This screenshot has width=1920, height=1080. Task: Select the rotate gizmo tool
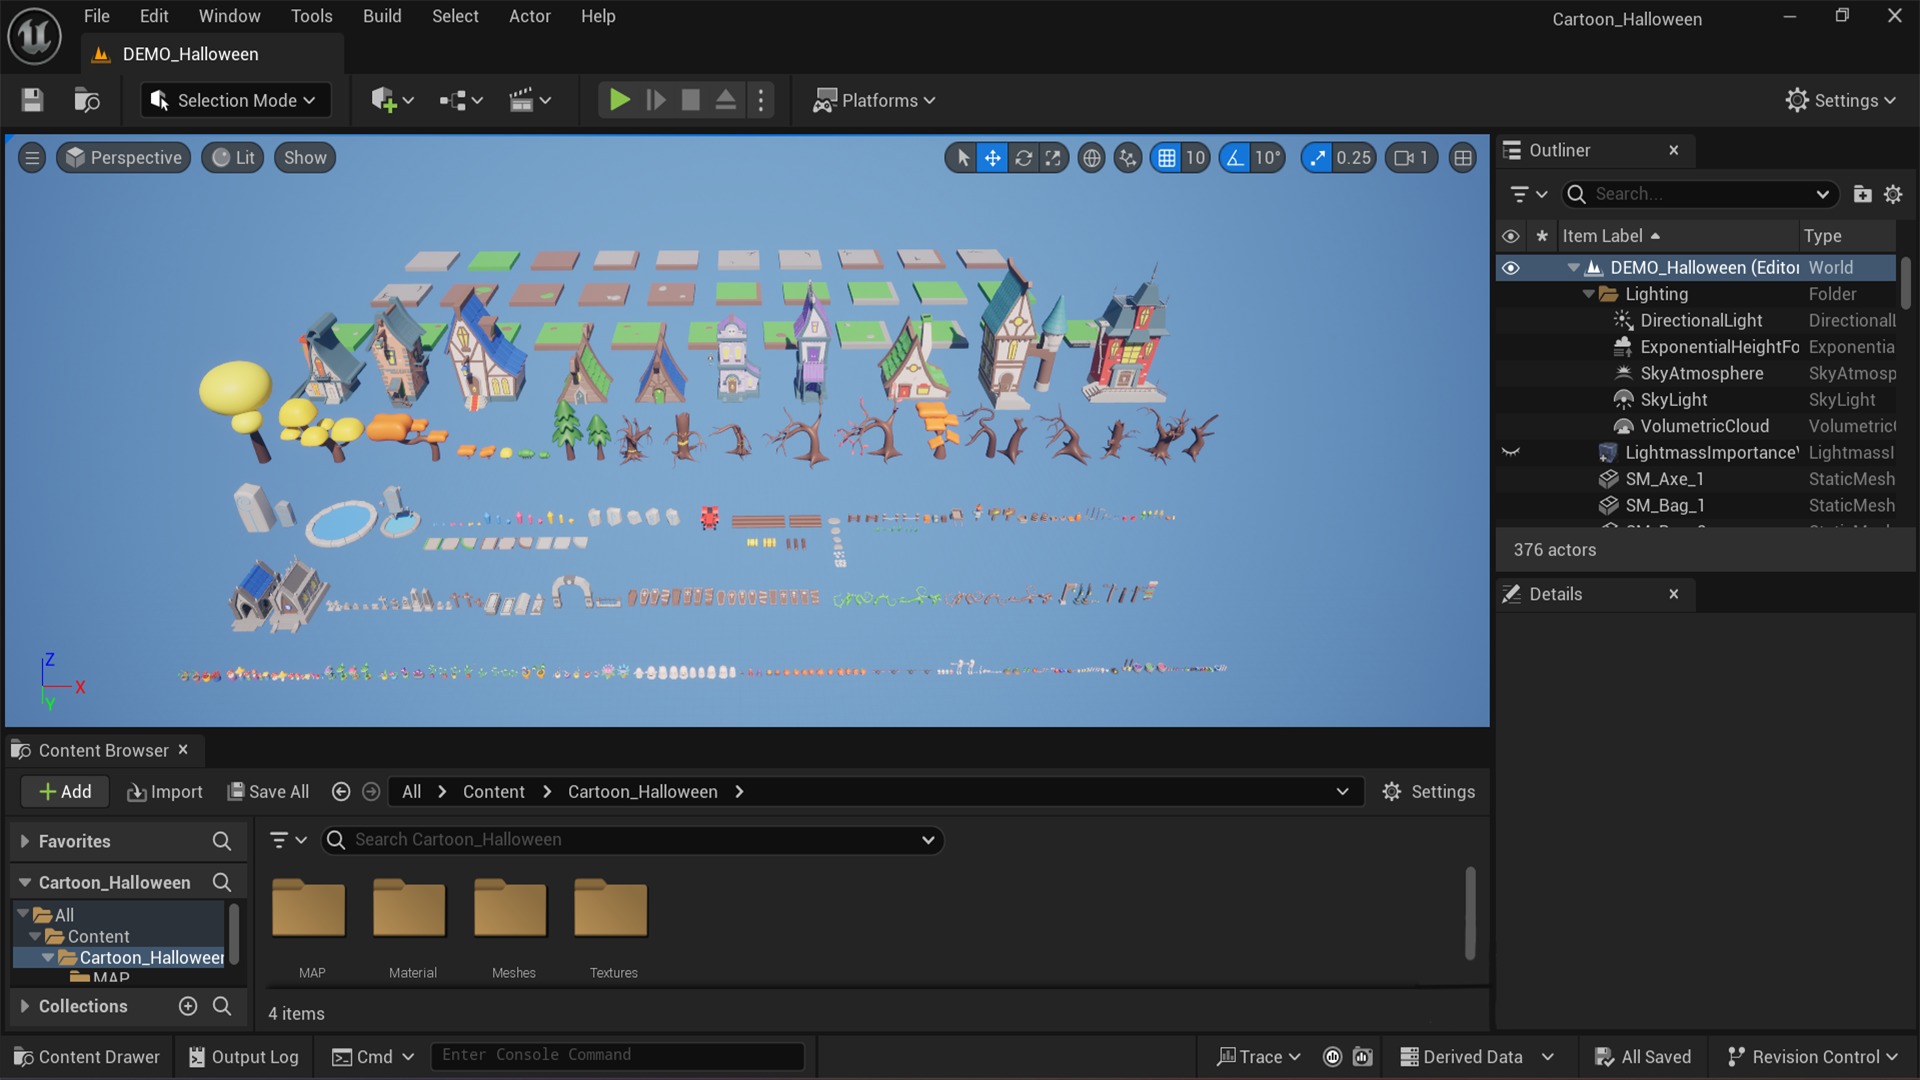click(x=1023, y=158)
